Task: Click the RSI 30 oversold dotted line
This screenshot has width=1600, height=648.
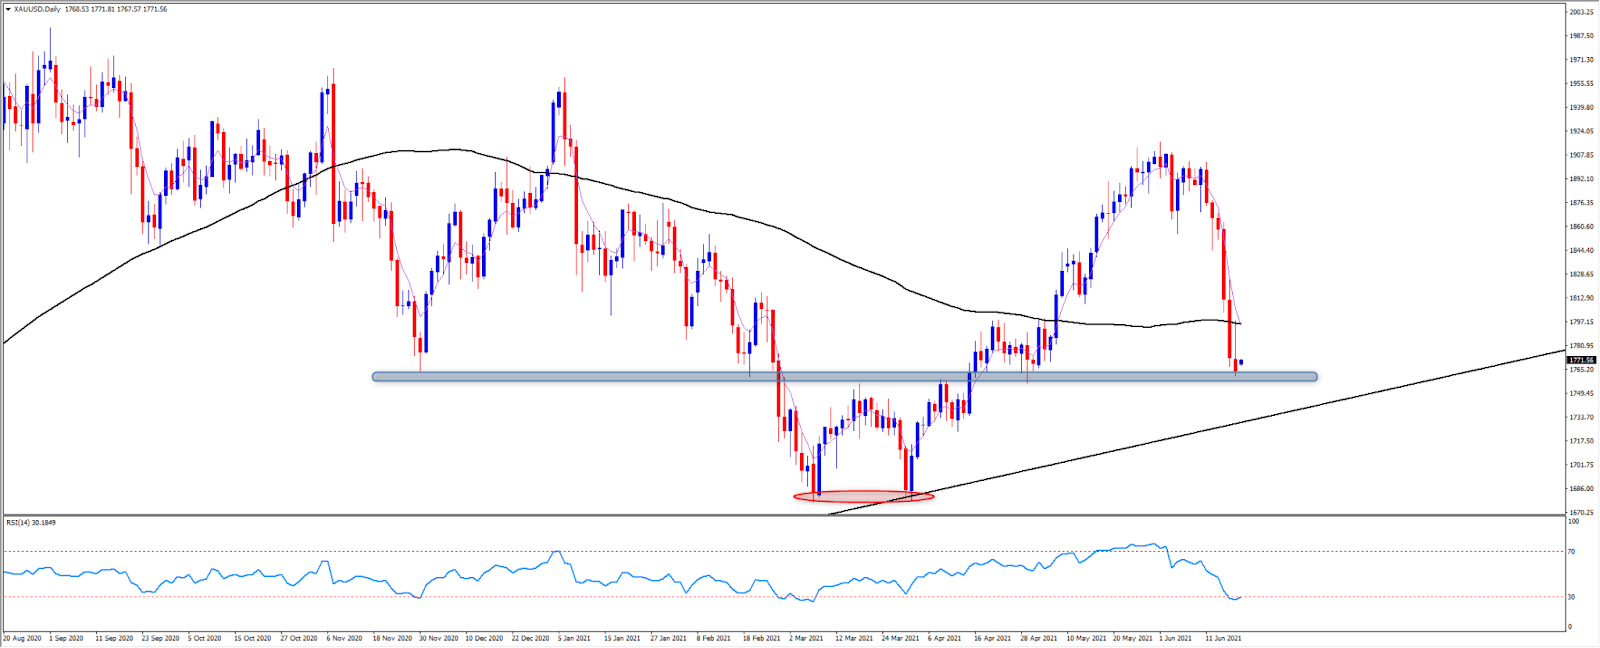Action: pyautogui.click(x=700, y=597)
